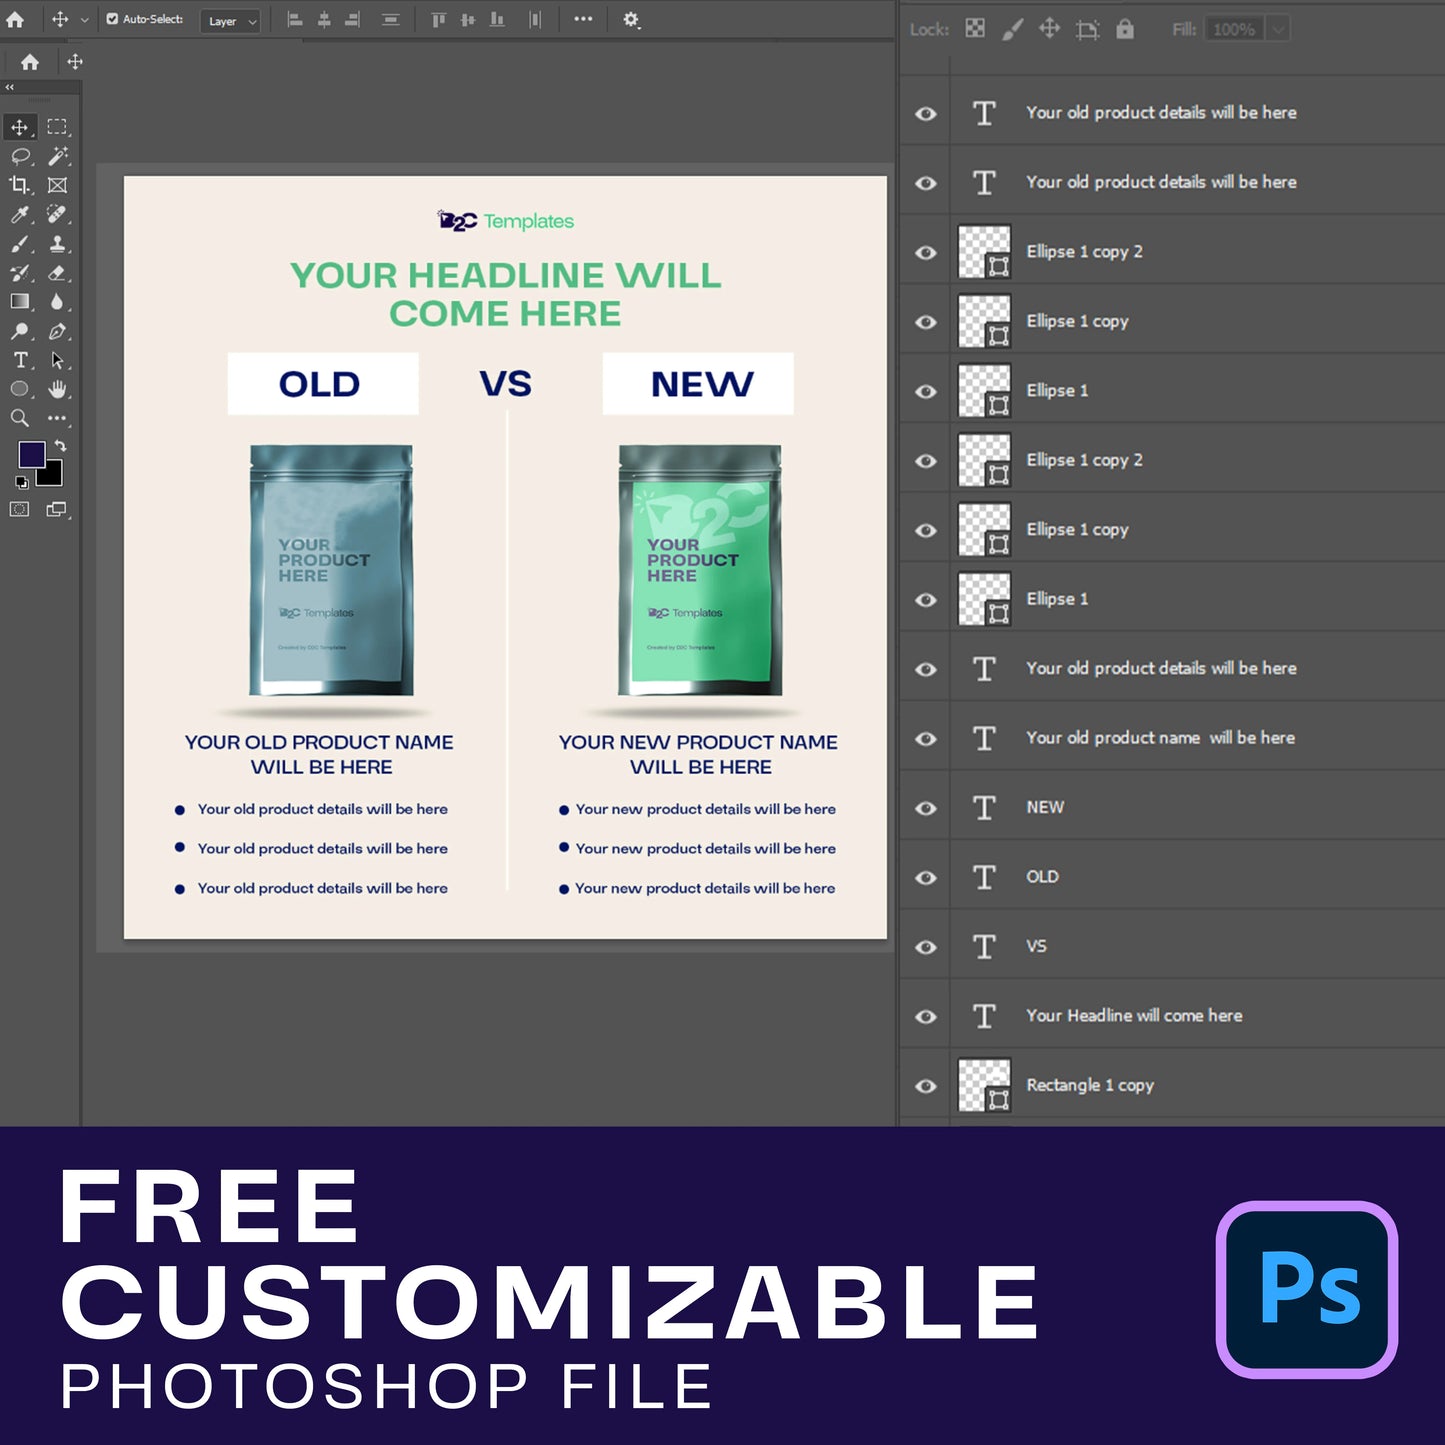This screenshot has width=1445, height=1445.
Task: Click the Lock all padlock icon
Action: pos(1125,29)
